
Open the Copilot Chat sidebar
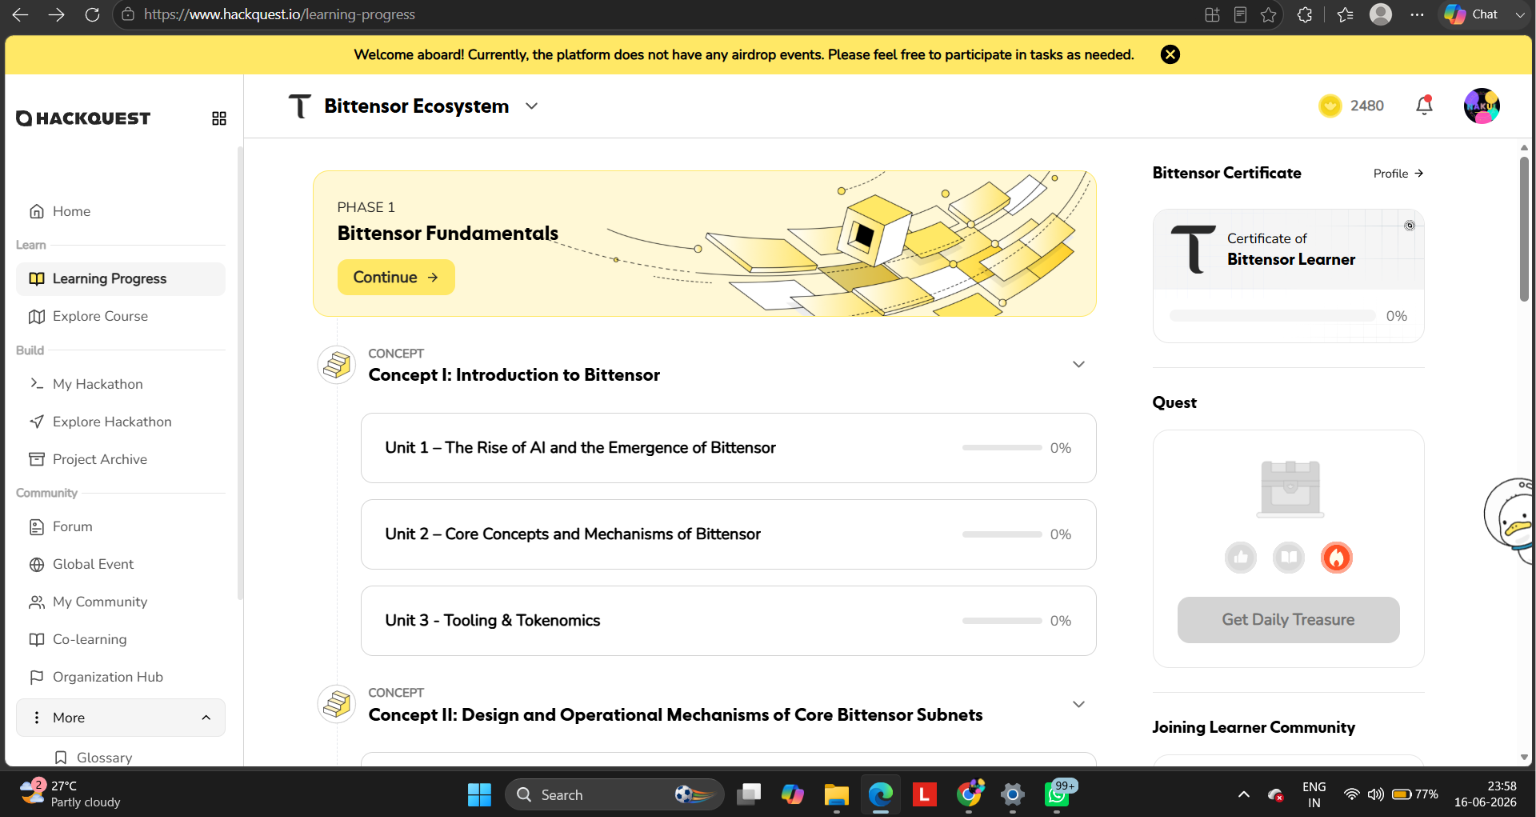(1471, 14)
